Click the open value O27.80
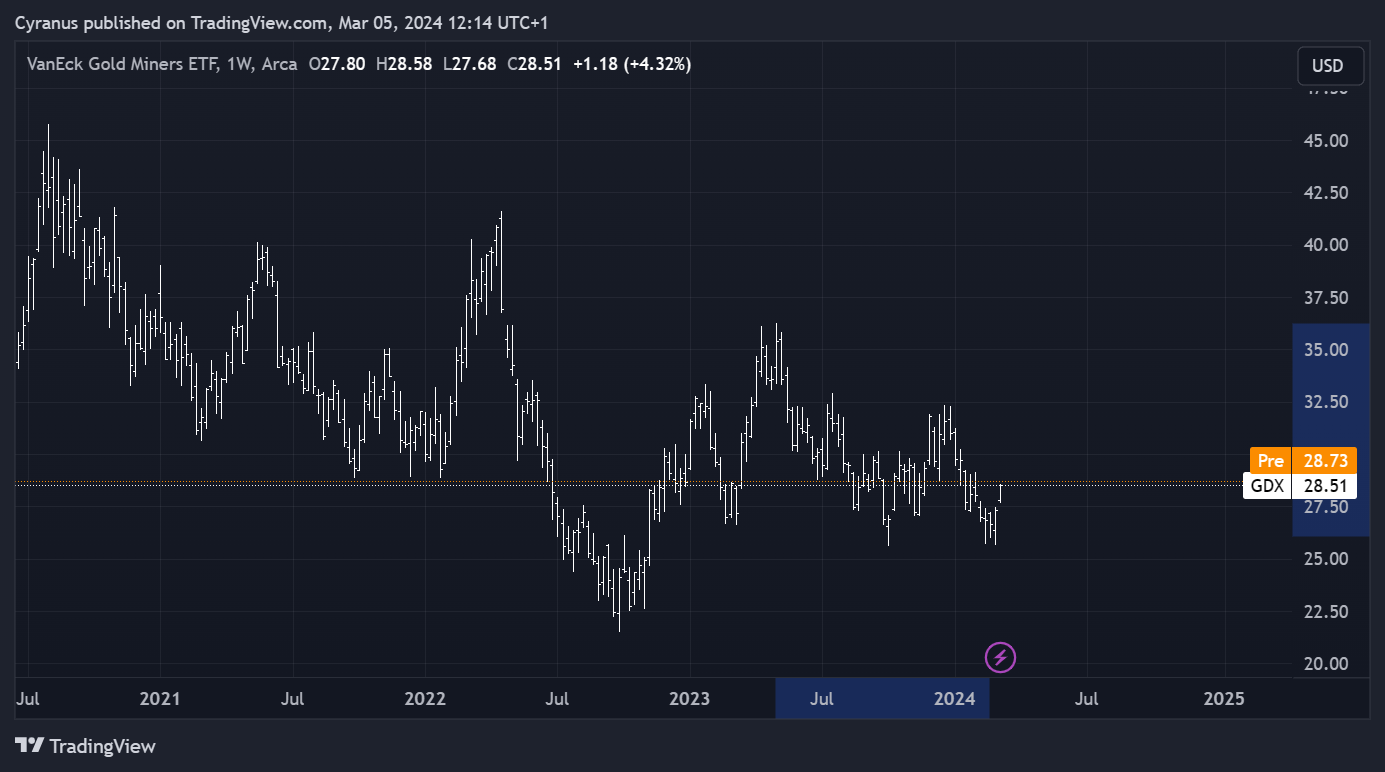The width and height of the screenshot is (1385, 772). [338, 64]
